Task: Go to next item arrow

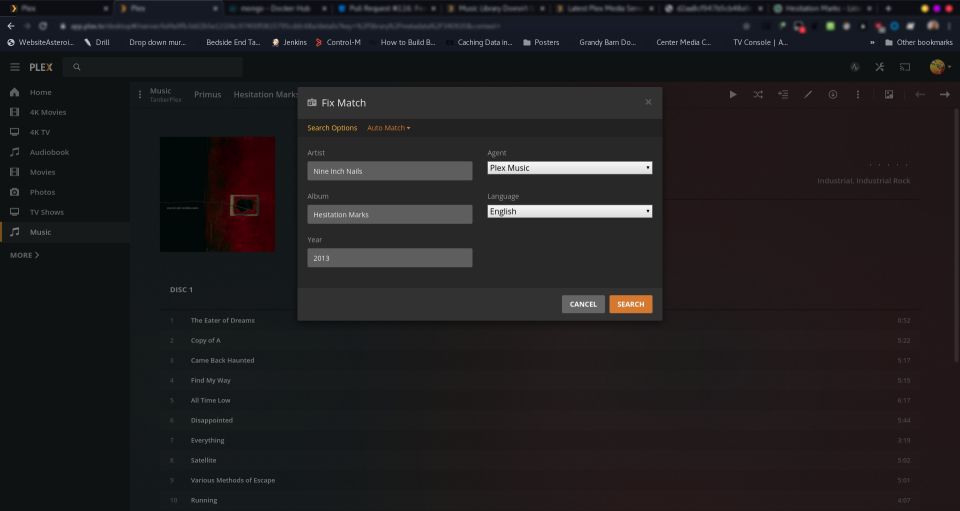Action: (x=945, y=94)
